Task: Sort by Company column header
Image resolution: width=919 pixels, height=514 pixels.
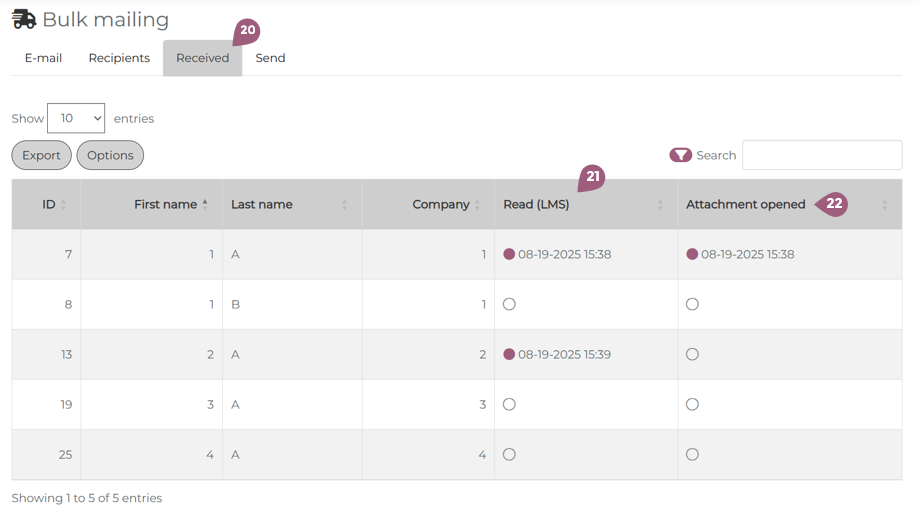Action: tap(440, 204)
